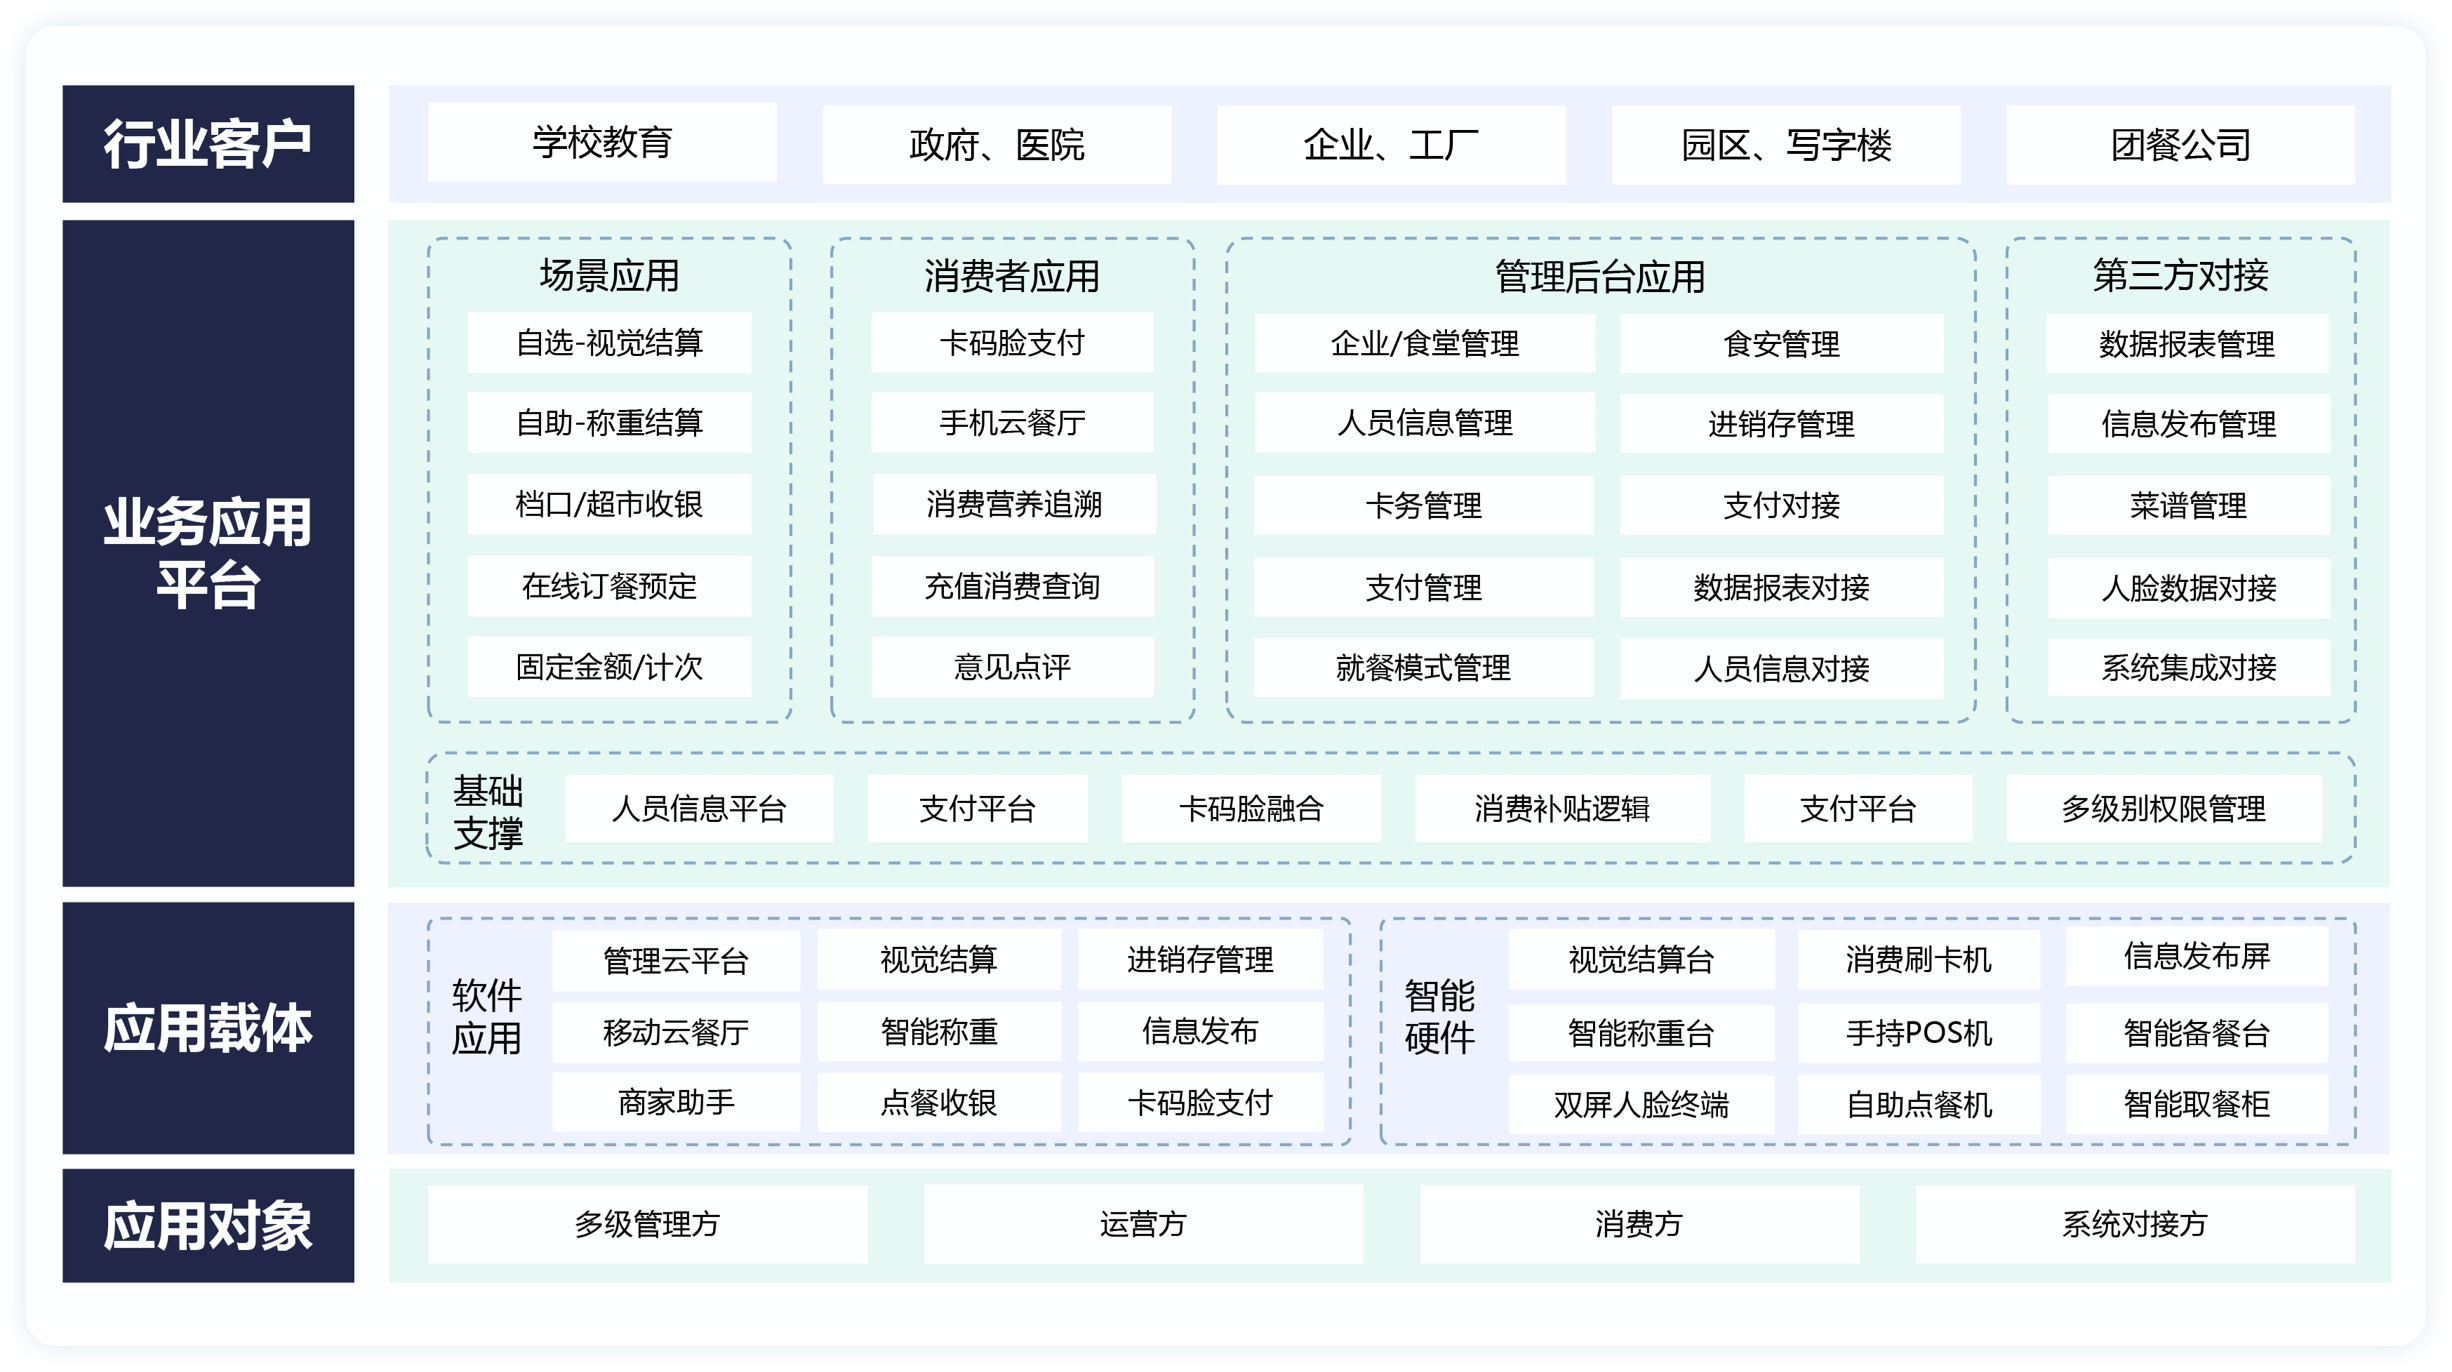Click the 智能称重台 item

coord(1641,1033)
